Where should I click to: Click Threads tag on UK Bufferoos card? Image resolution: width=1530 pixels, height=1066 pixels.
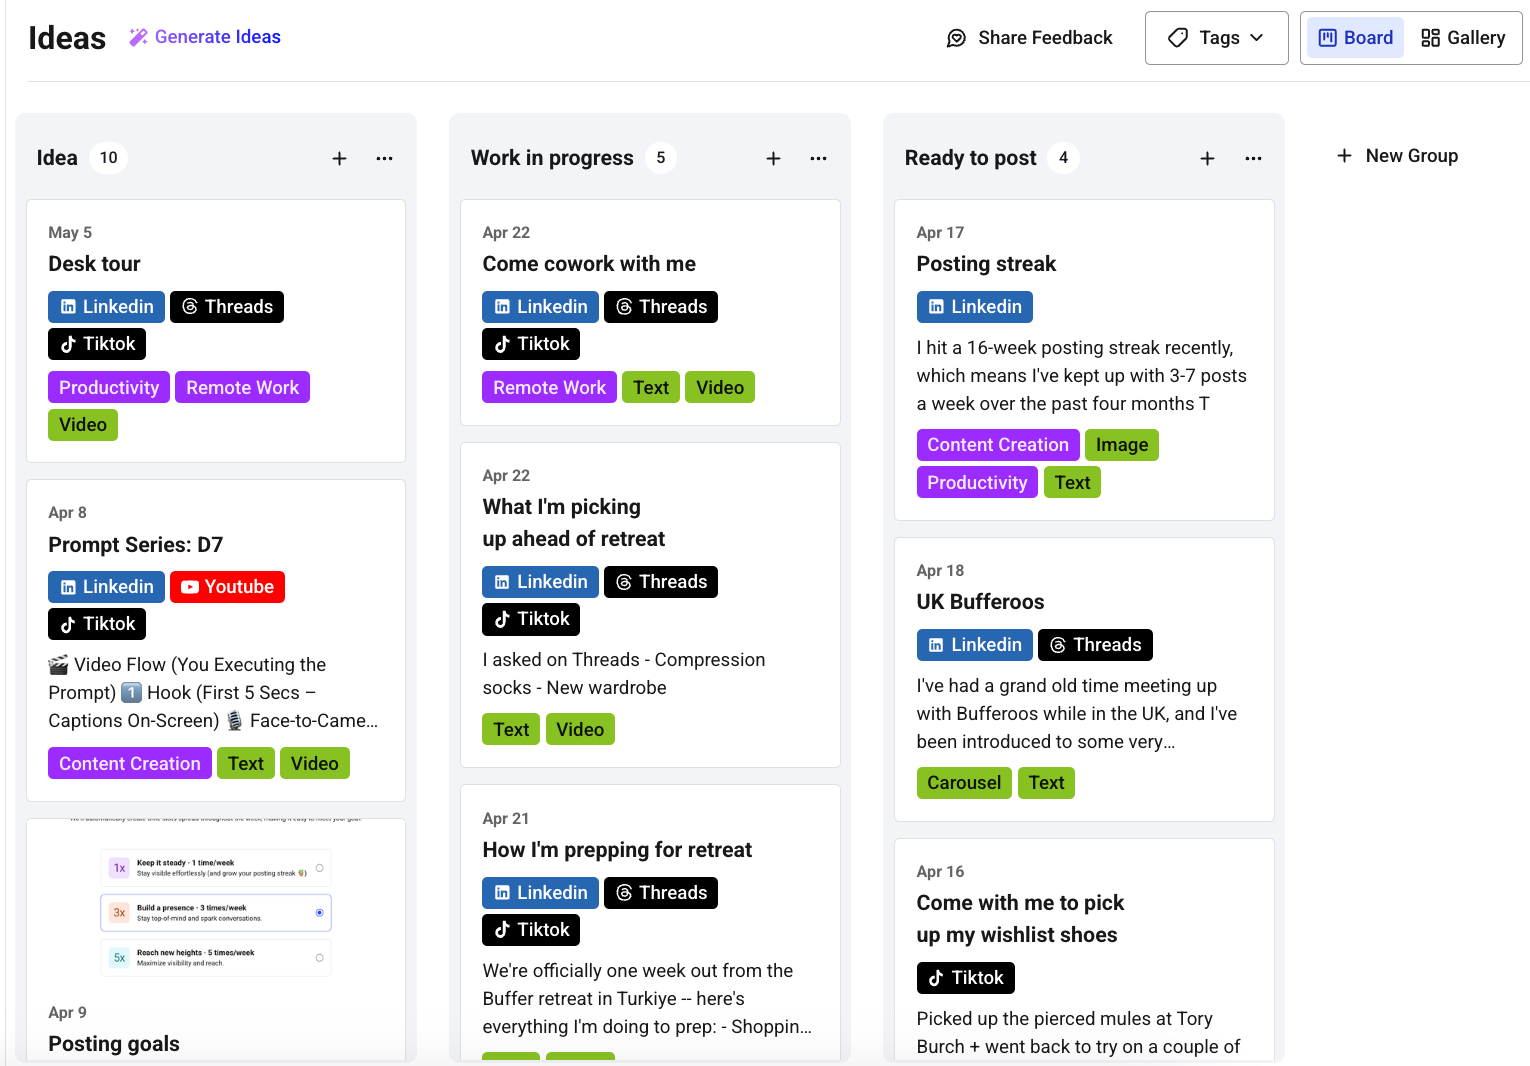(1095, 645)
